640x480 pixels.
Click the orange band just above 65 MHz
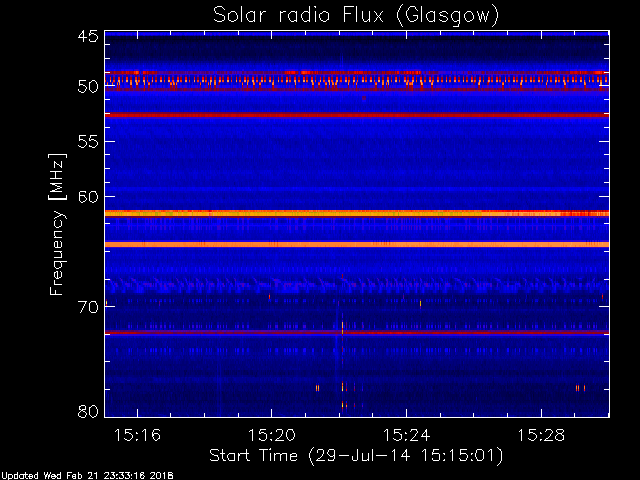tap(357, 244)
